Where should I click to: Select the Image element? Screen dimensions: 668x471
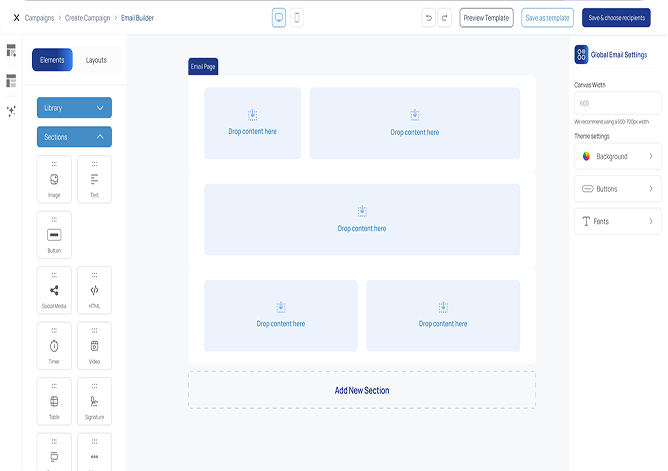[x=54, y=179]
